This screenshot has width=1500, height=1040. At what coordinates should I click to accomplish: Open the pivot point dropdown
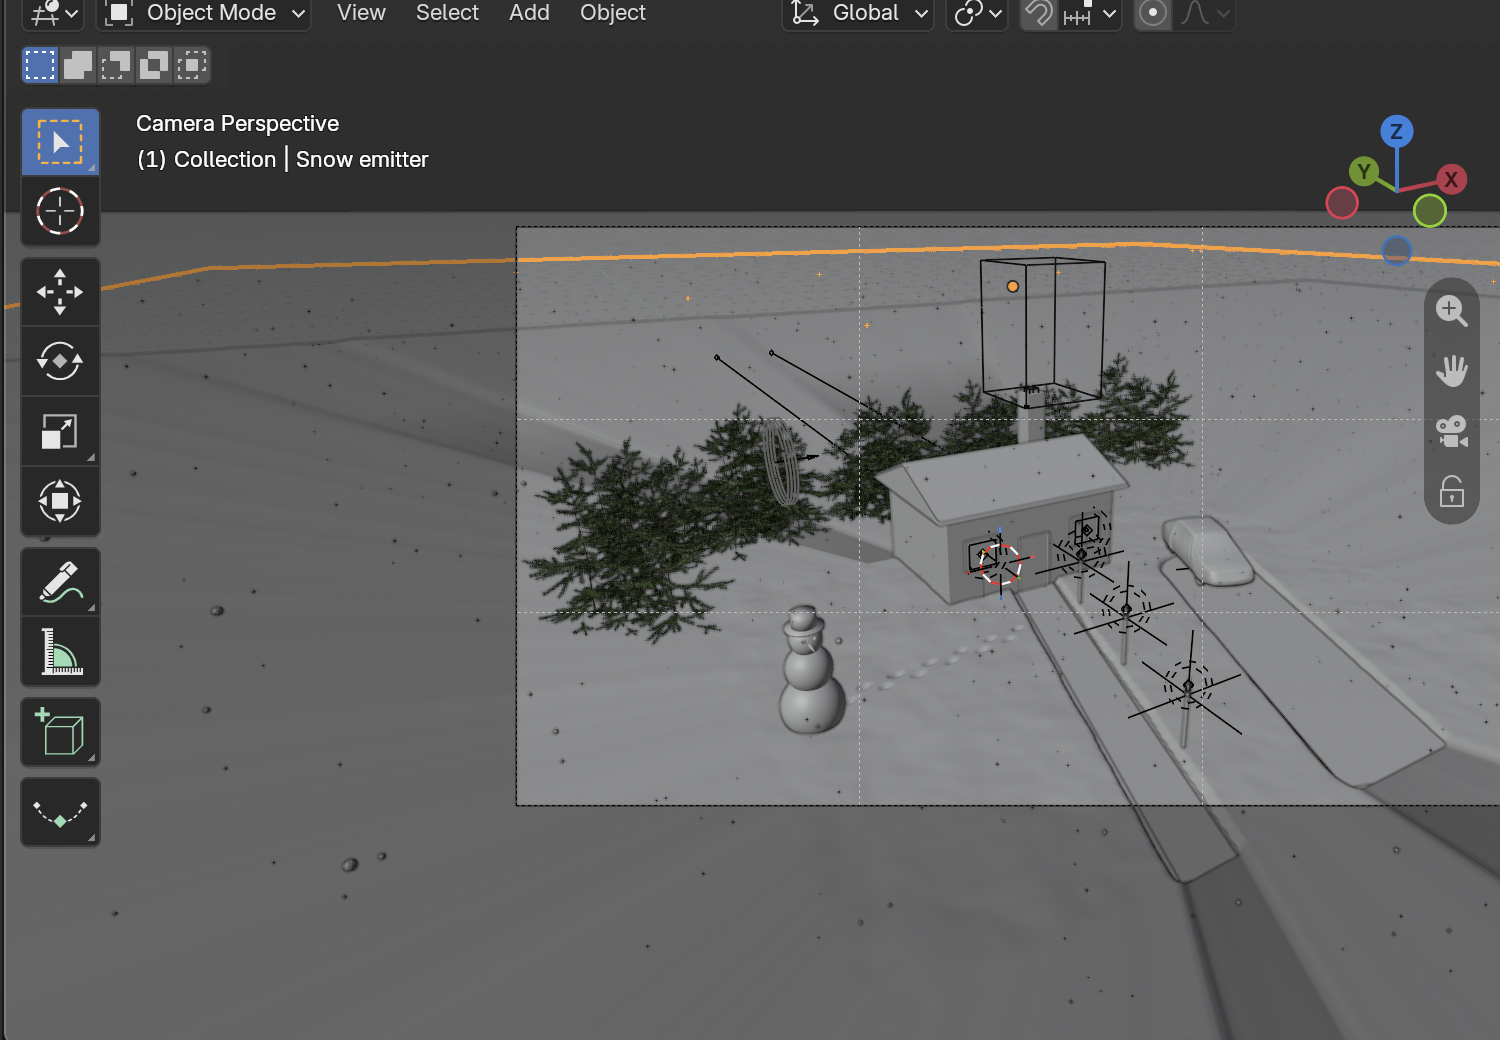tap(977, 13)
